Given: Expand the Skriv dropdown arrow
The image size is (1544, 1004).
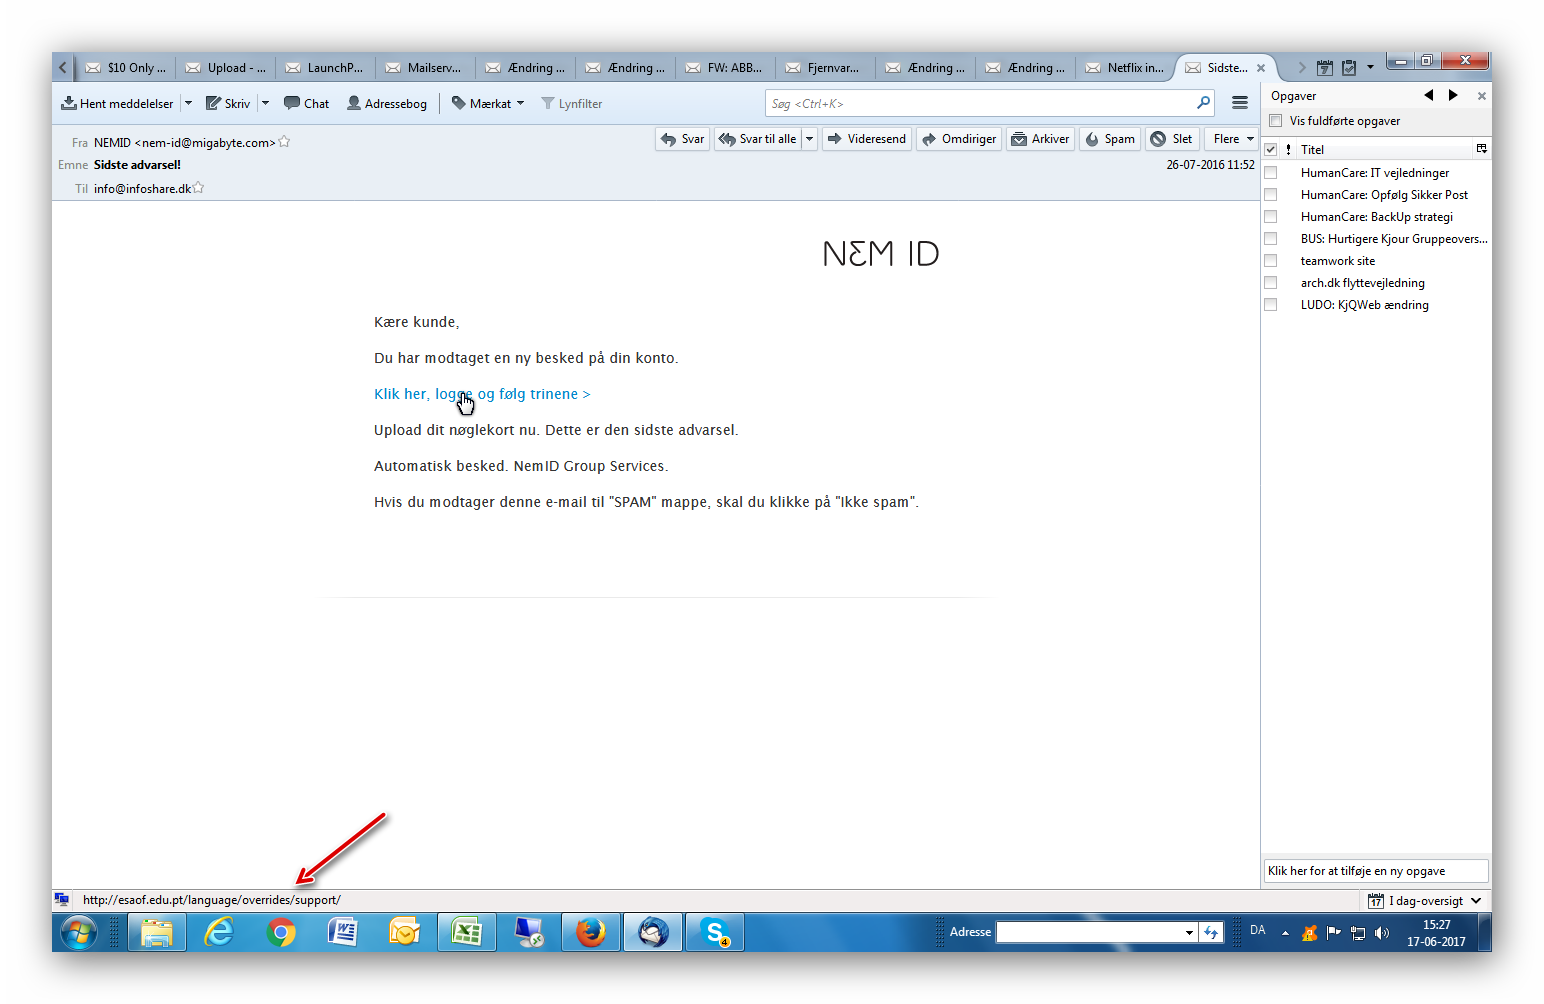Looking at the screenshot, I should 265,103.
